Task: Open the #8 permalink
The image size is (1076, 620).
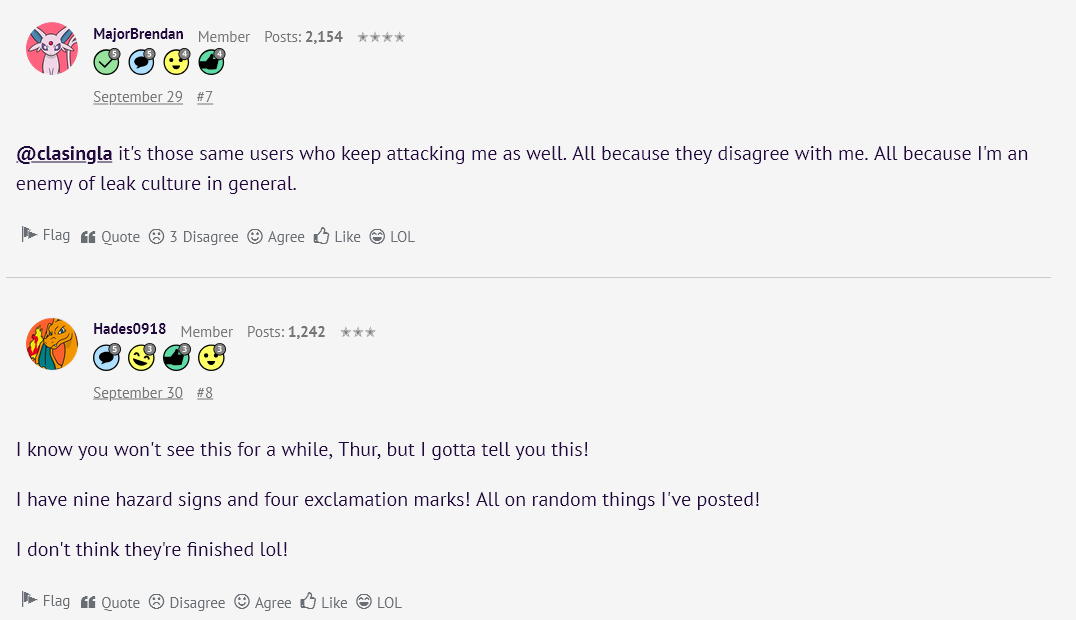Action: click(204, 393)
